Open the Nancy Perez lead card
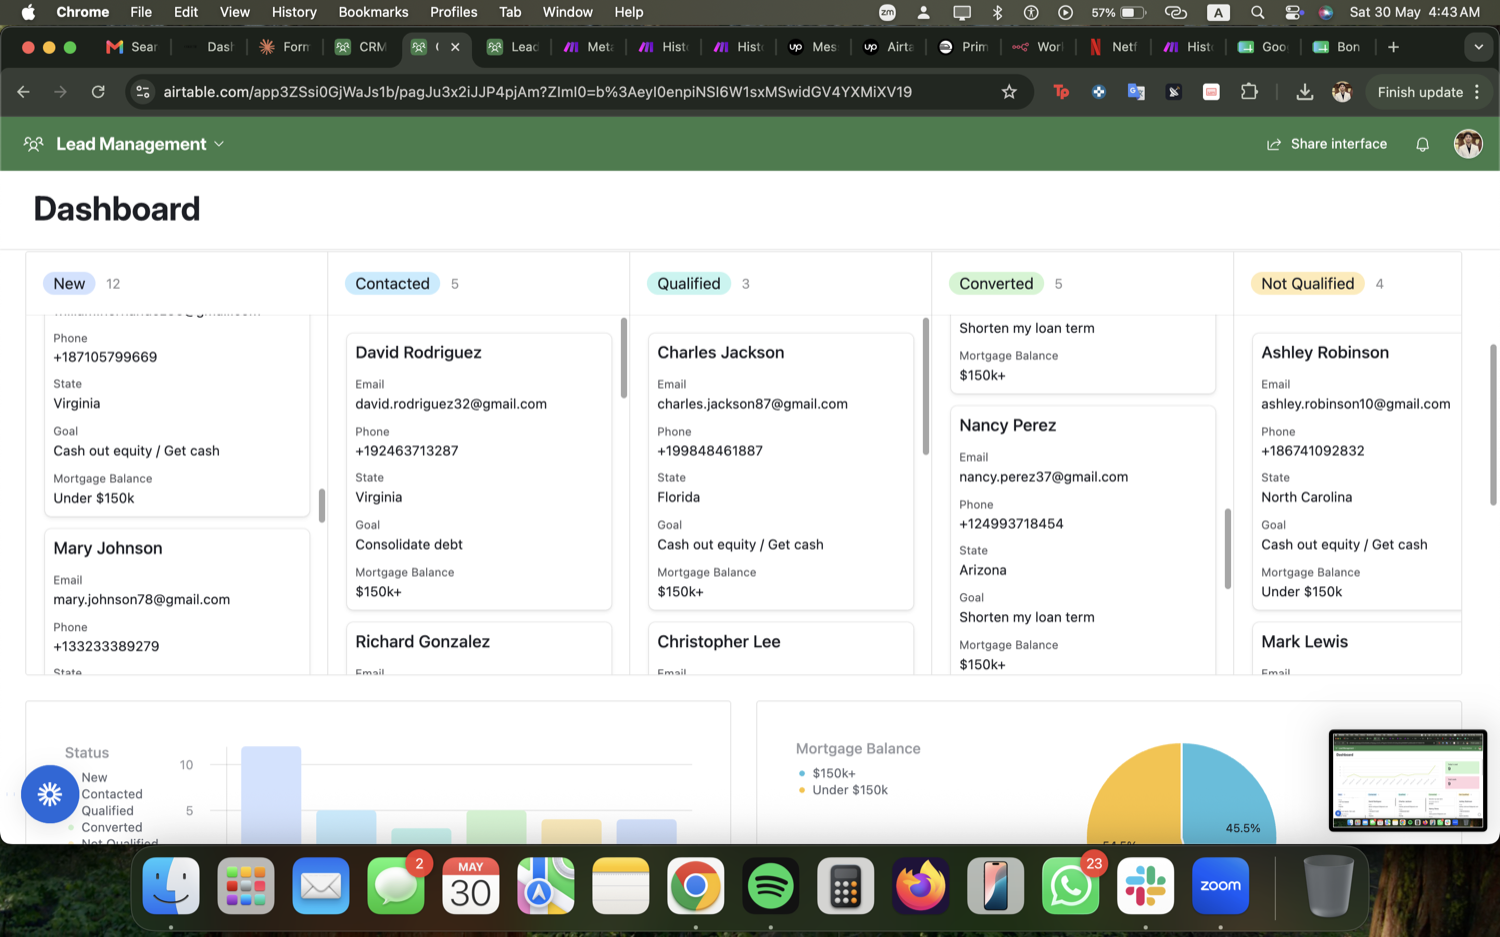1500x937 pixels. pos(1083,541)
